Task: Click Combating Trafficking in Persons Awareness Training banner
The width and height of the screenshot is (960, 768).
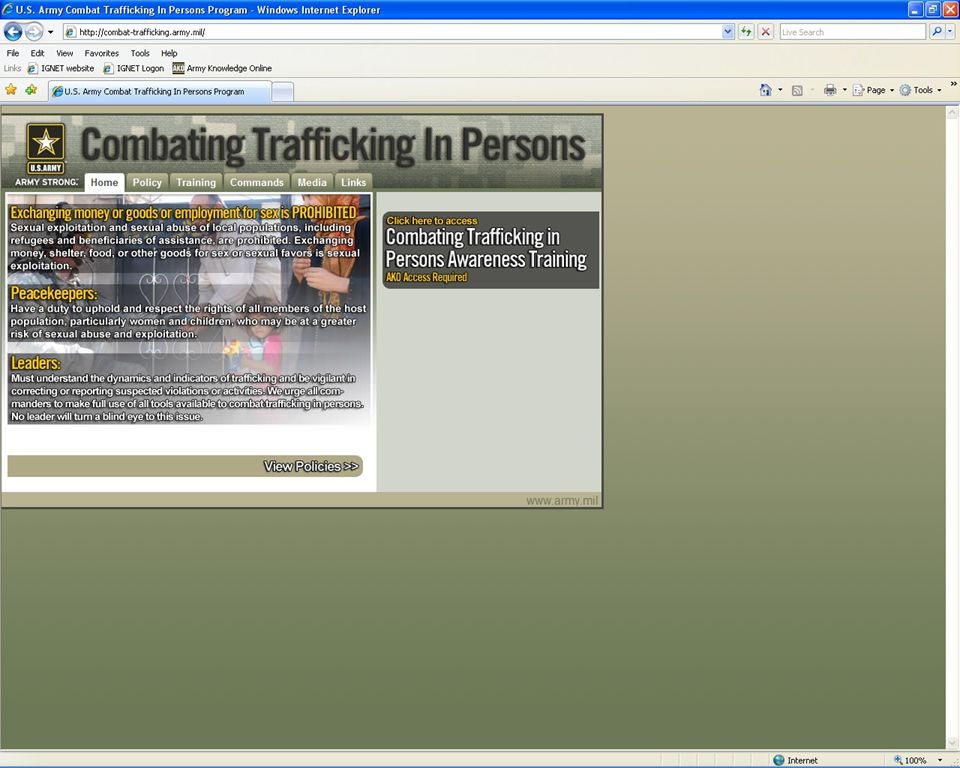Action: click(490, 250)
